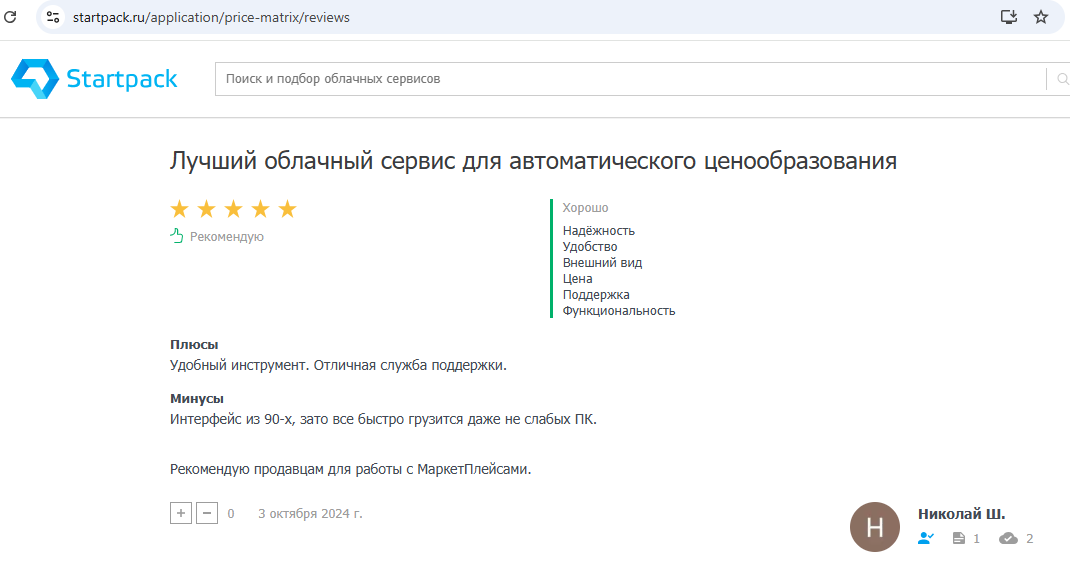Focus the cloud services search field
The image size is (1070, 572).
click(x=630, y=79)
